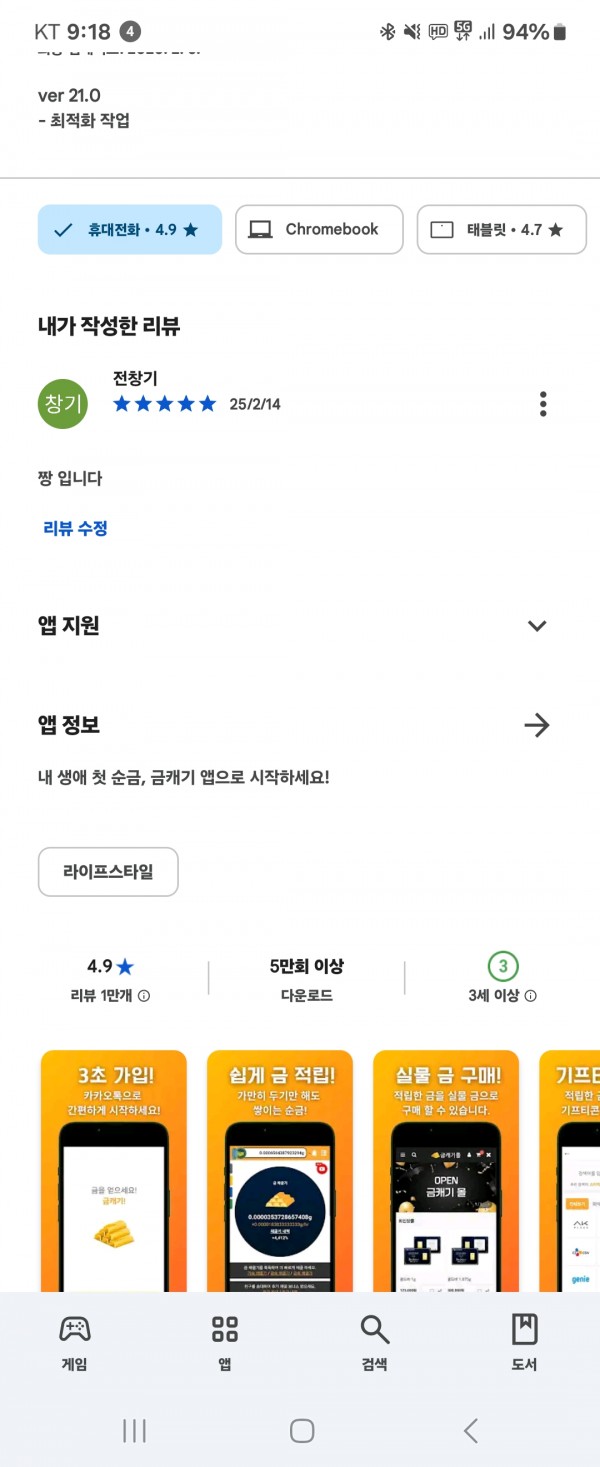This screenshot has height=1467, width=600.
Task: Tap the green age rating 3 badge
Action: pyautogui.click(x=503, y=966)
